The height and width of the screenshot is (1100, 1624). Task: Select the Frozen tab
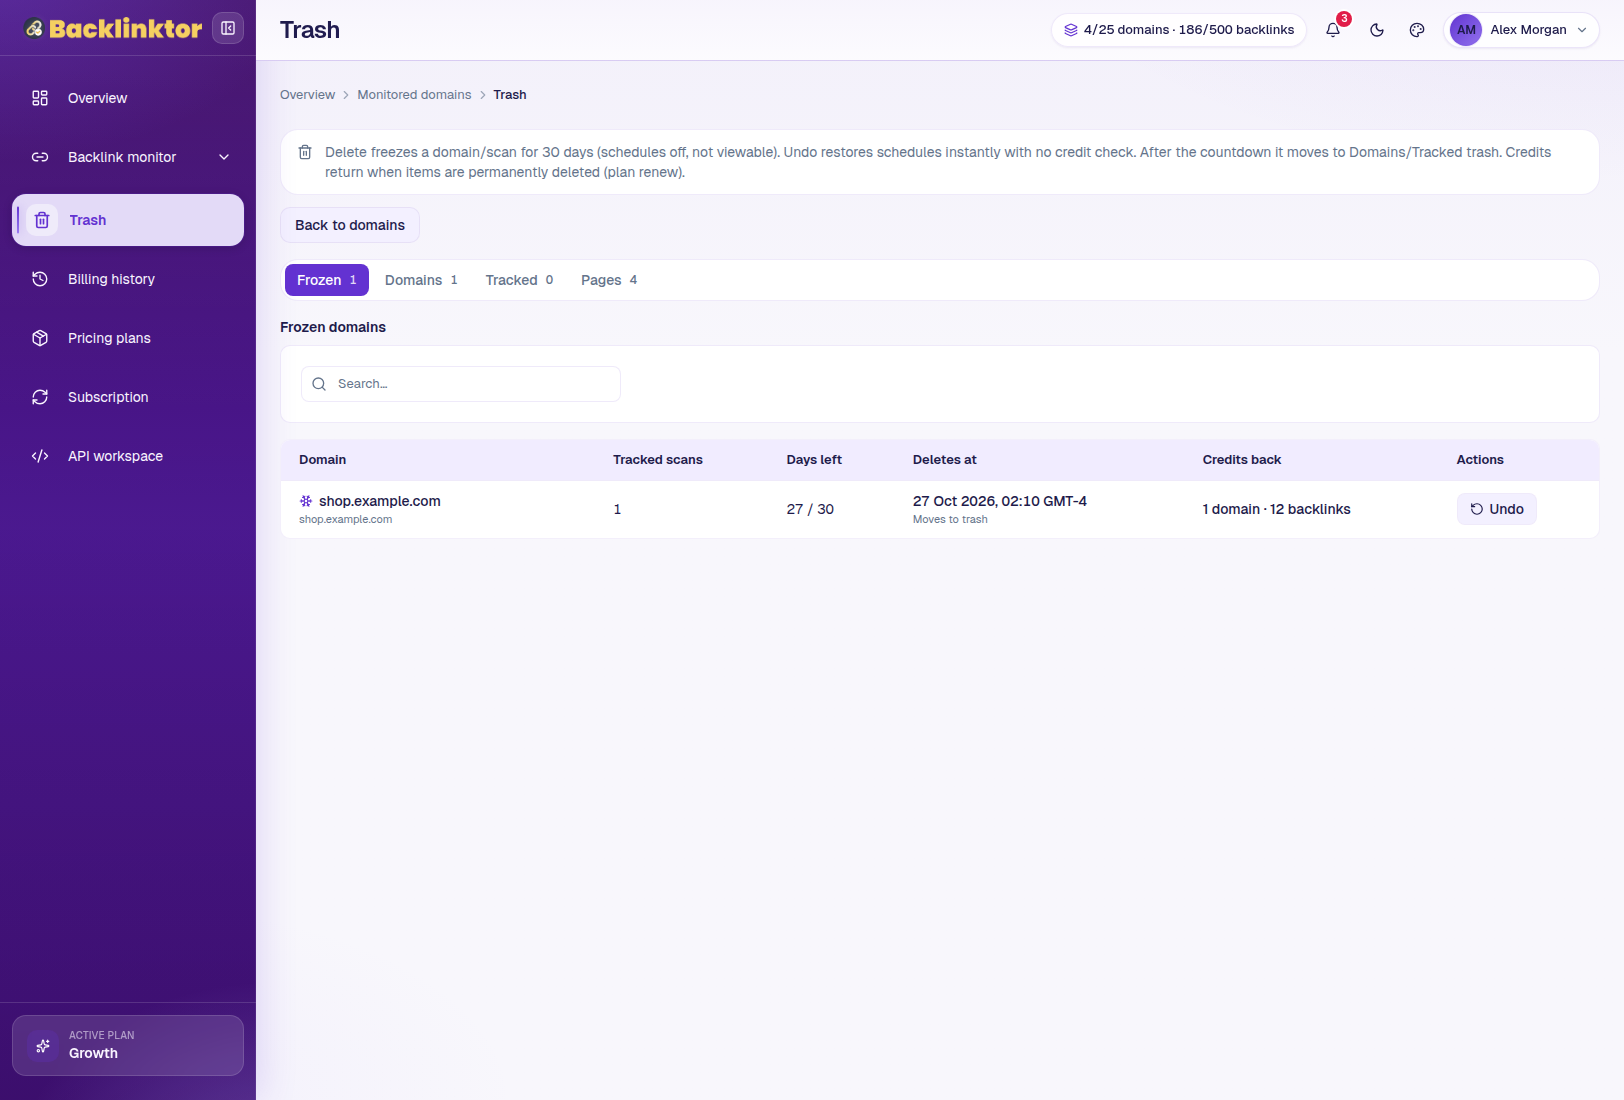[327, 280]
